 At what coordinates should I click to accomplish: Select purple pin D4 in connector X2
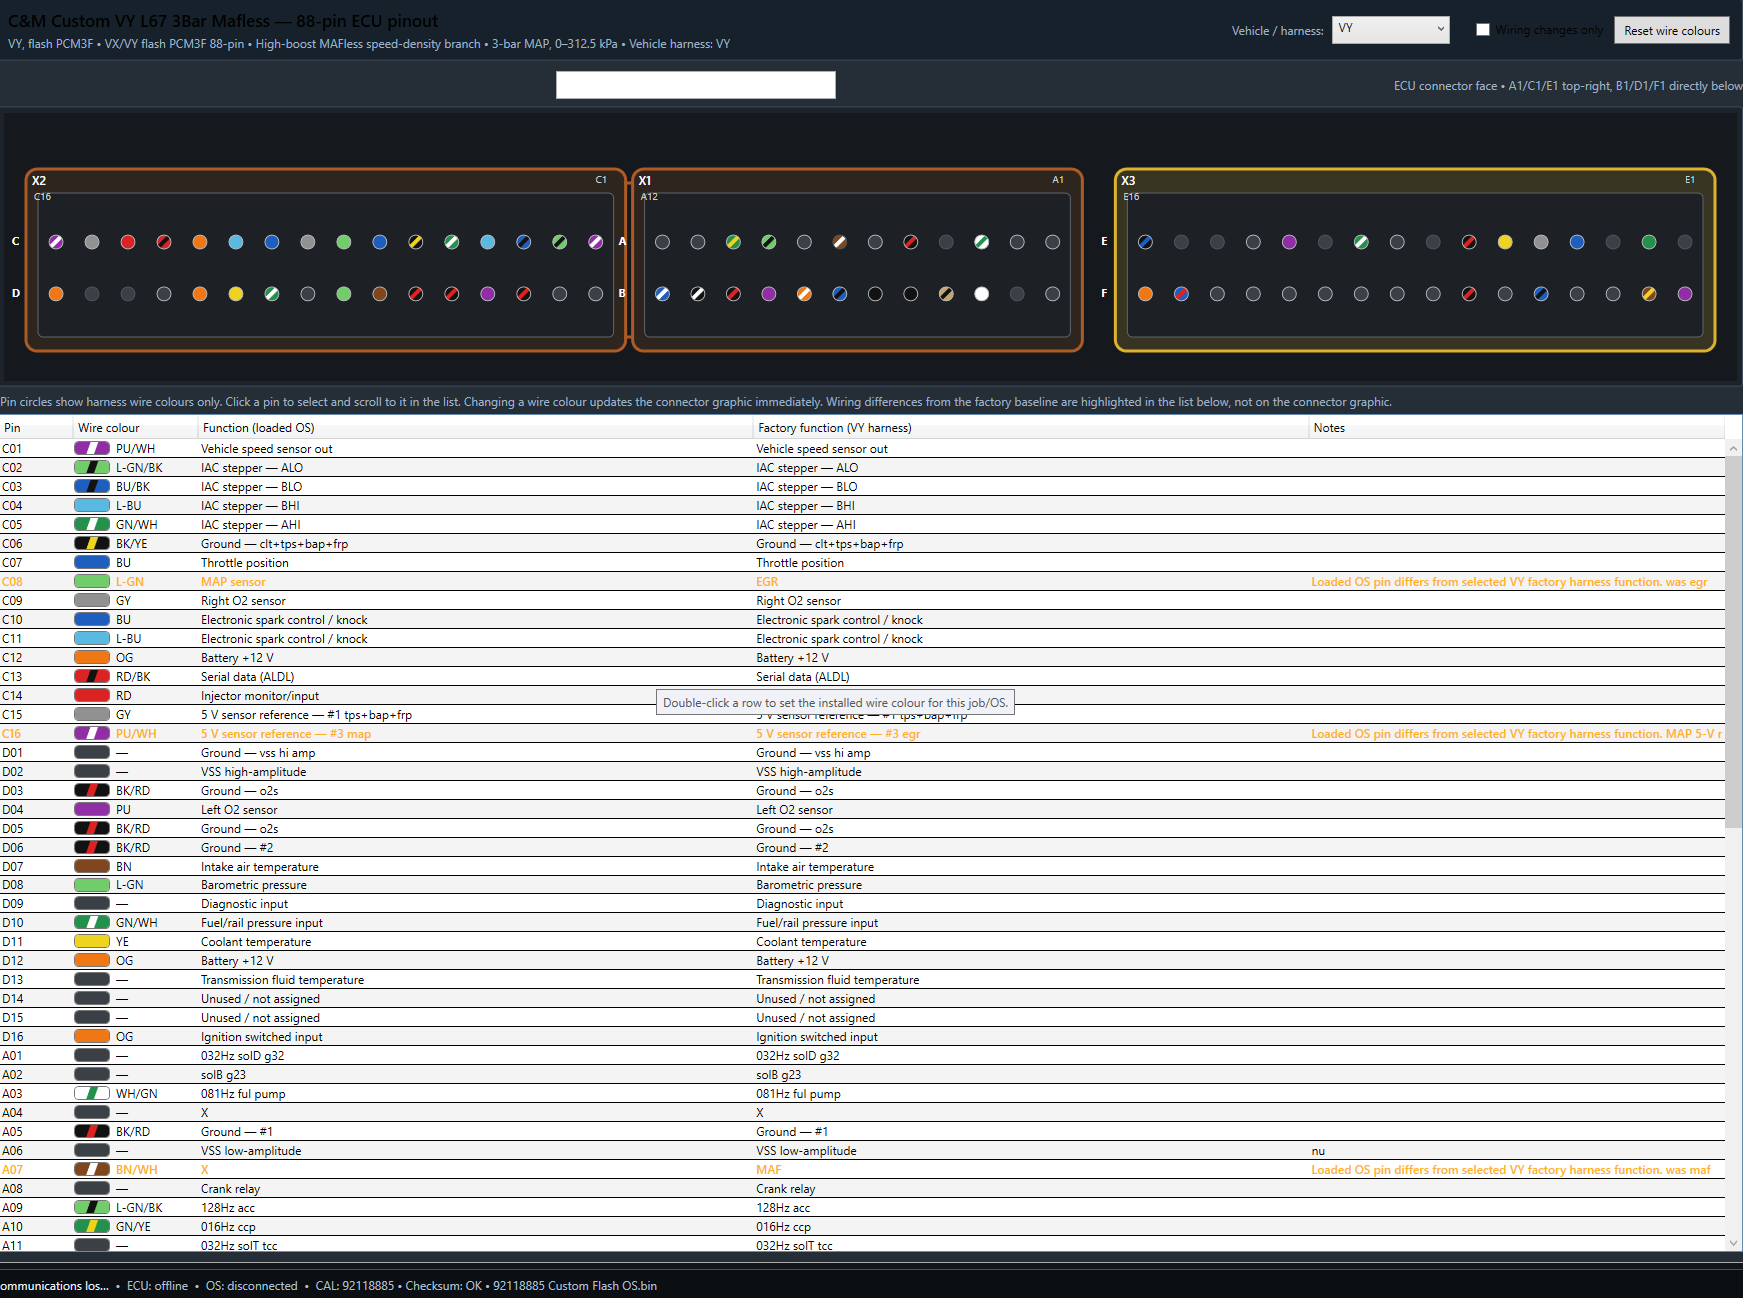[x=488, y=294]
